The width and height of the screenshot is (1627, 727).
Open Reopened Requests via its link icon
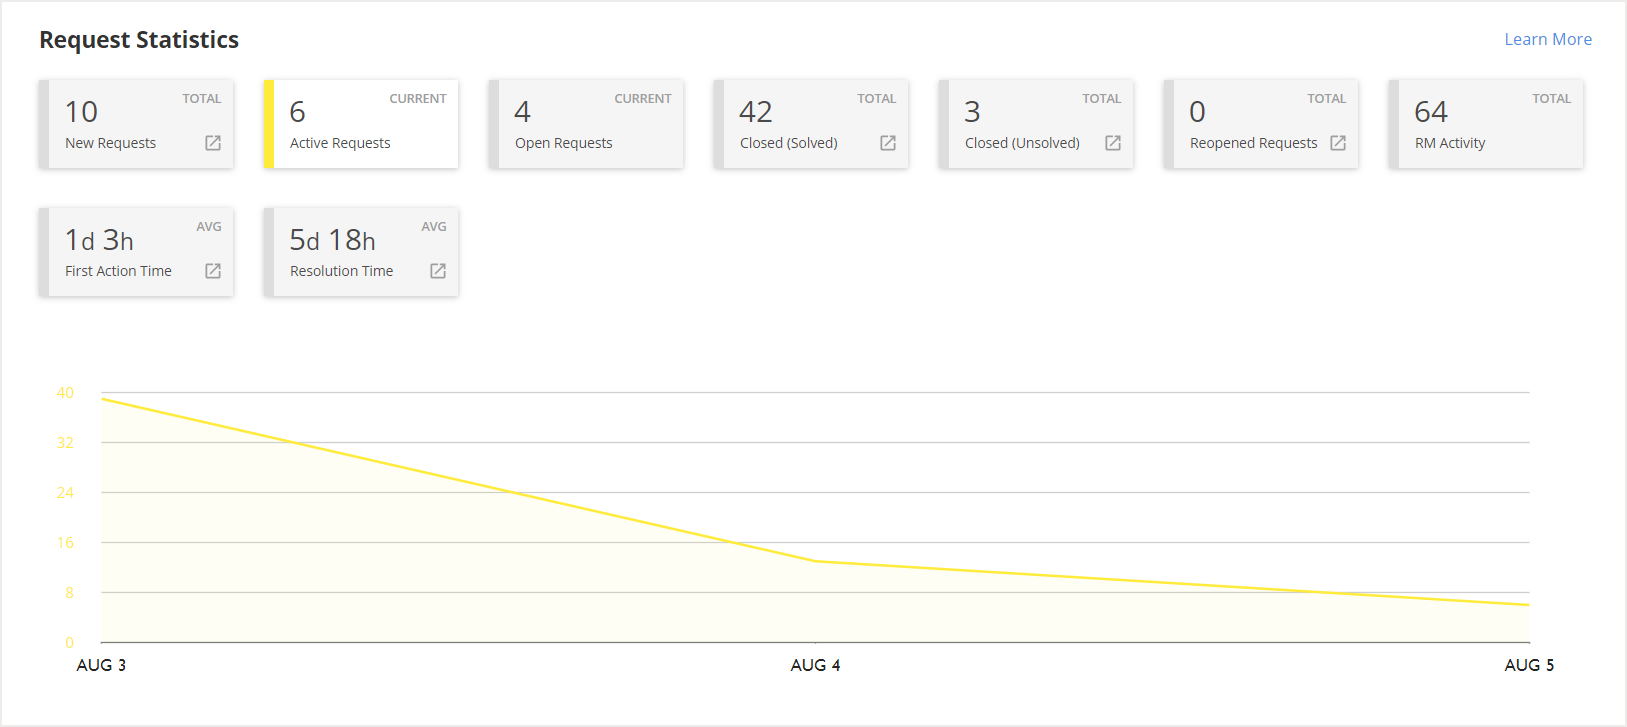(1338, 143)
